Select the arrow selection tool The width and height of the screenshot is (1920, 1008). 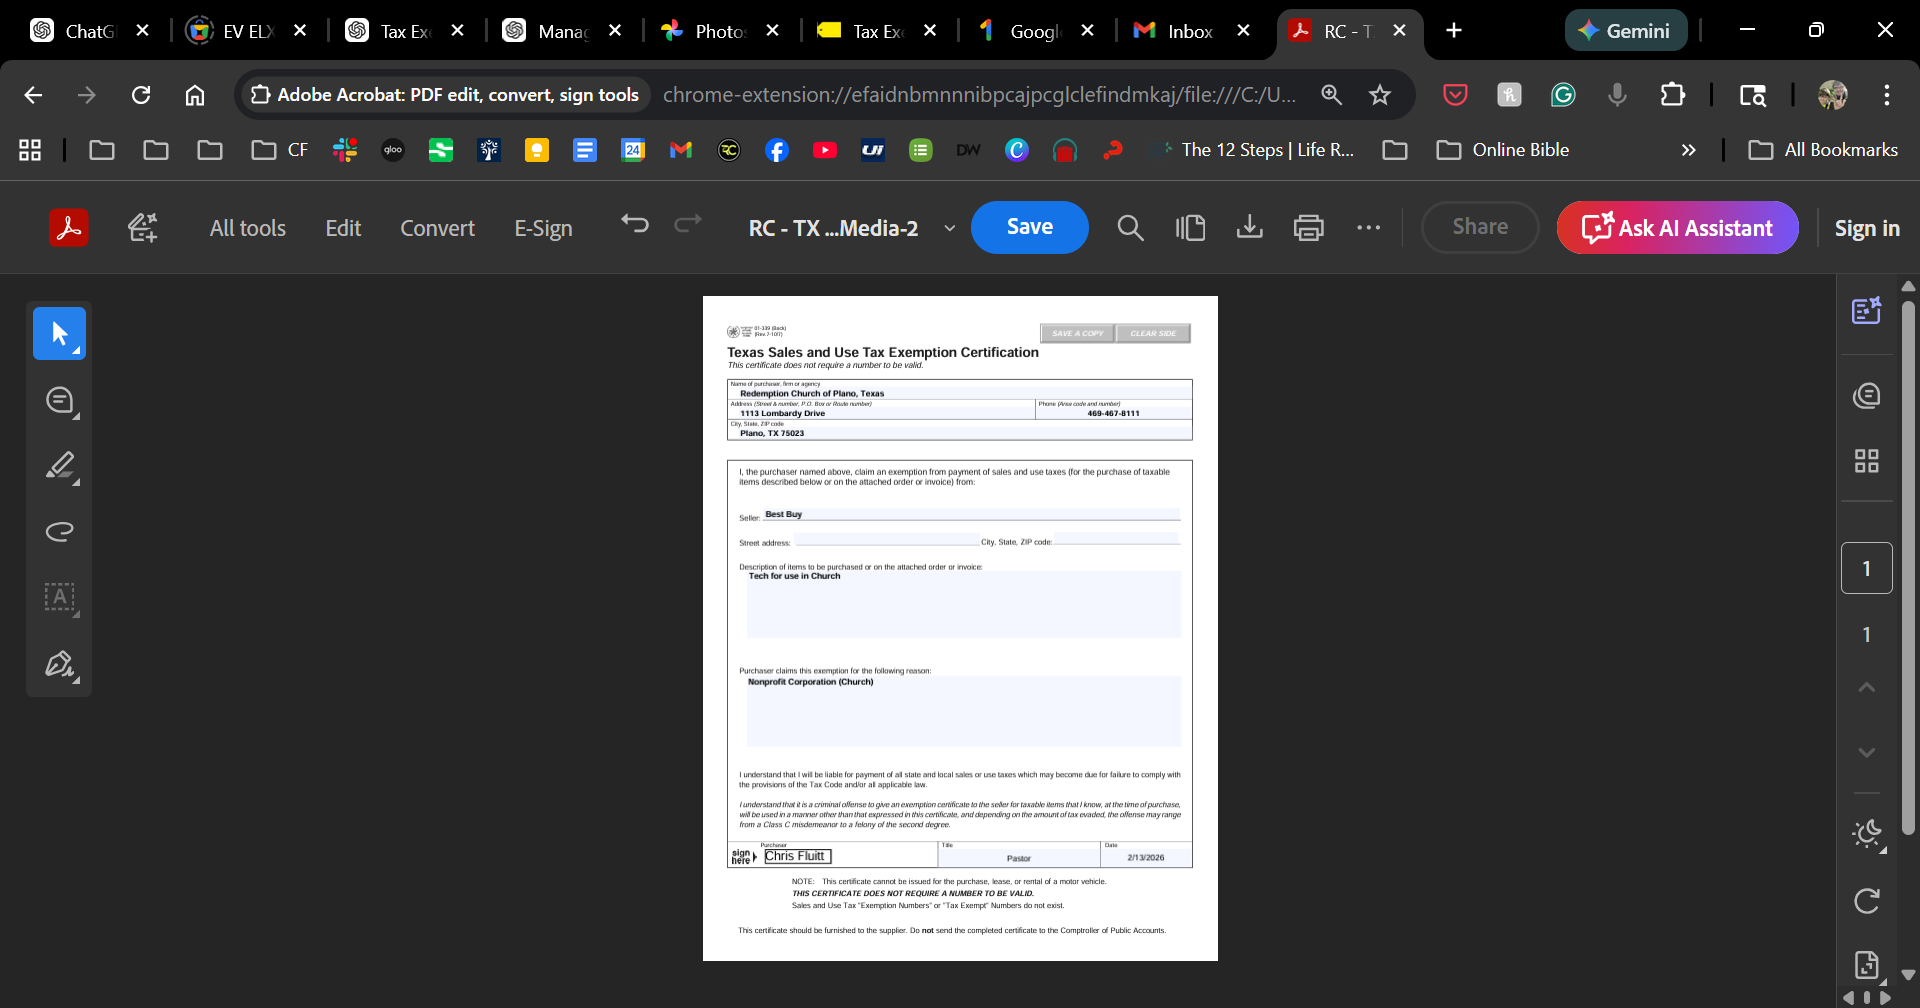coord(59,333)
